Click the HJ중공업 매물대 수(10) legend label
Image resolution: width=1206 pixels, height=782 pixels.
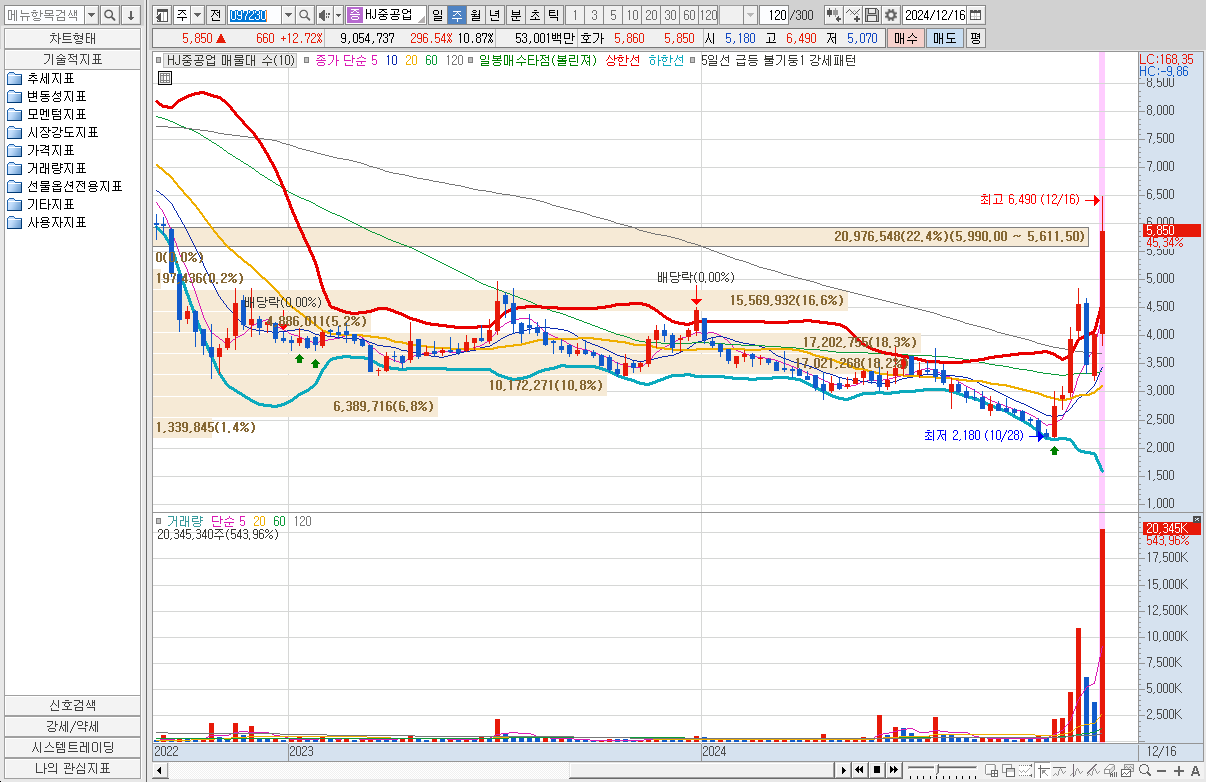click(x=230, y=60)
